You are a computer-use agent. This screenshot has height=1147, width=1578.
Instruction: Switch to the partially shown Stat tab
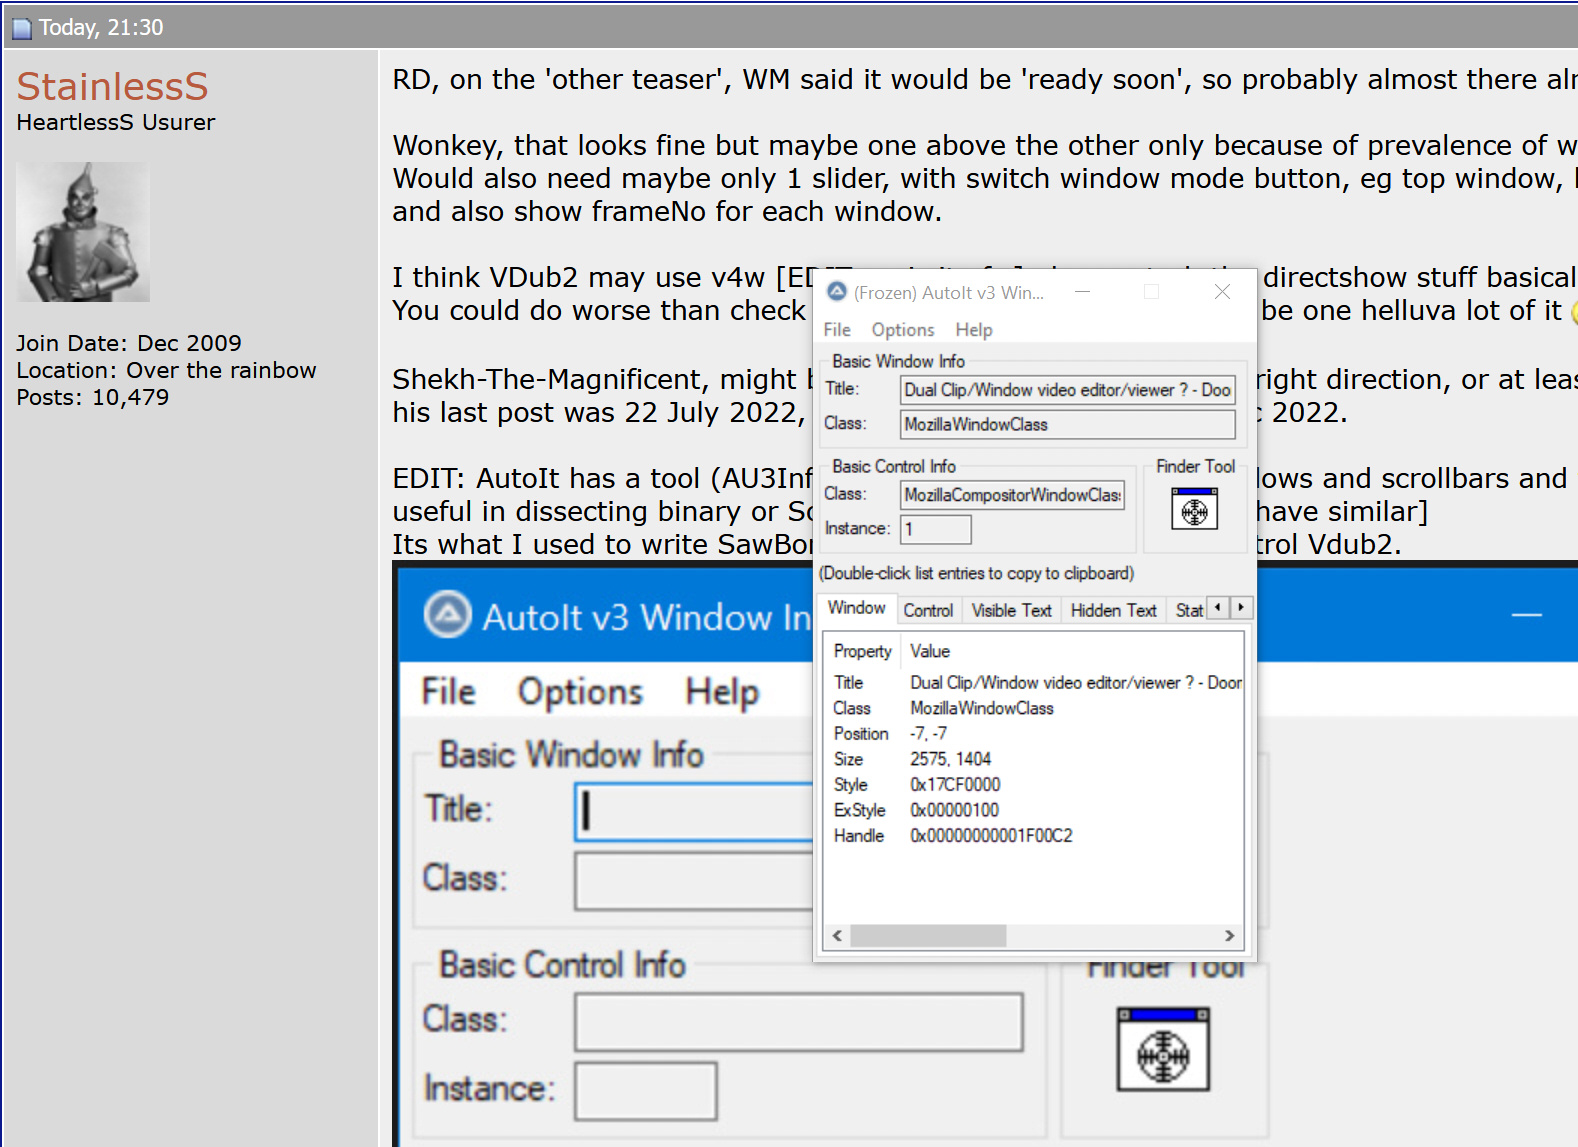(x=1188, y=610)
